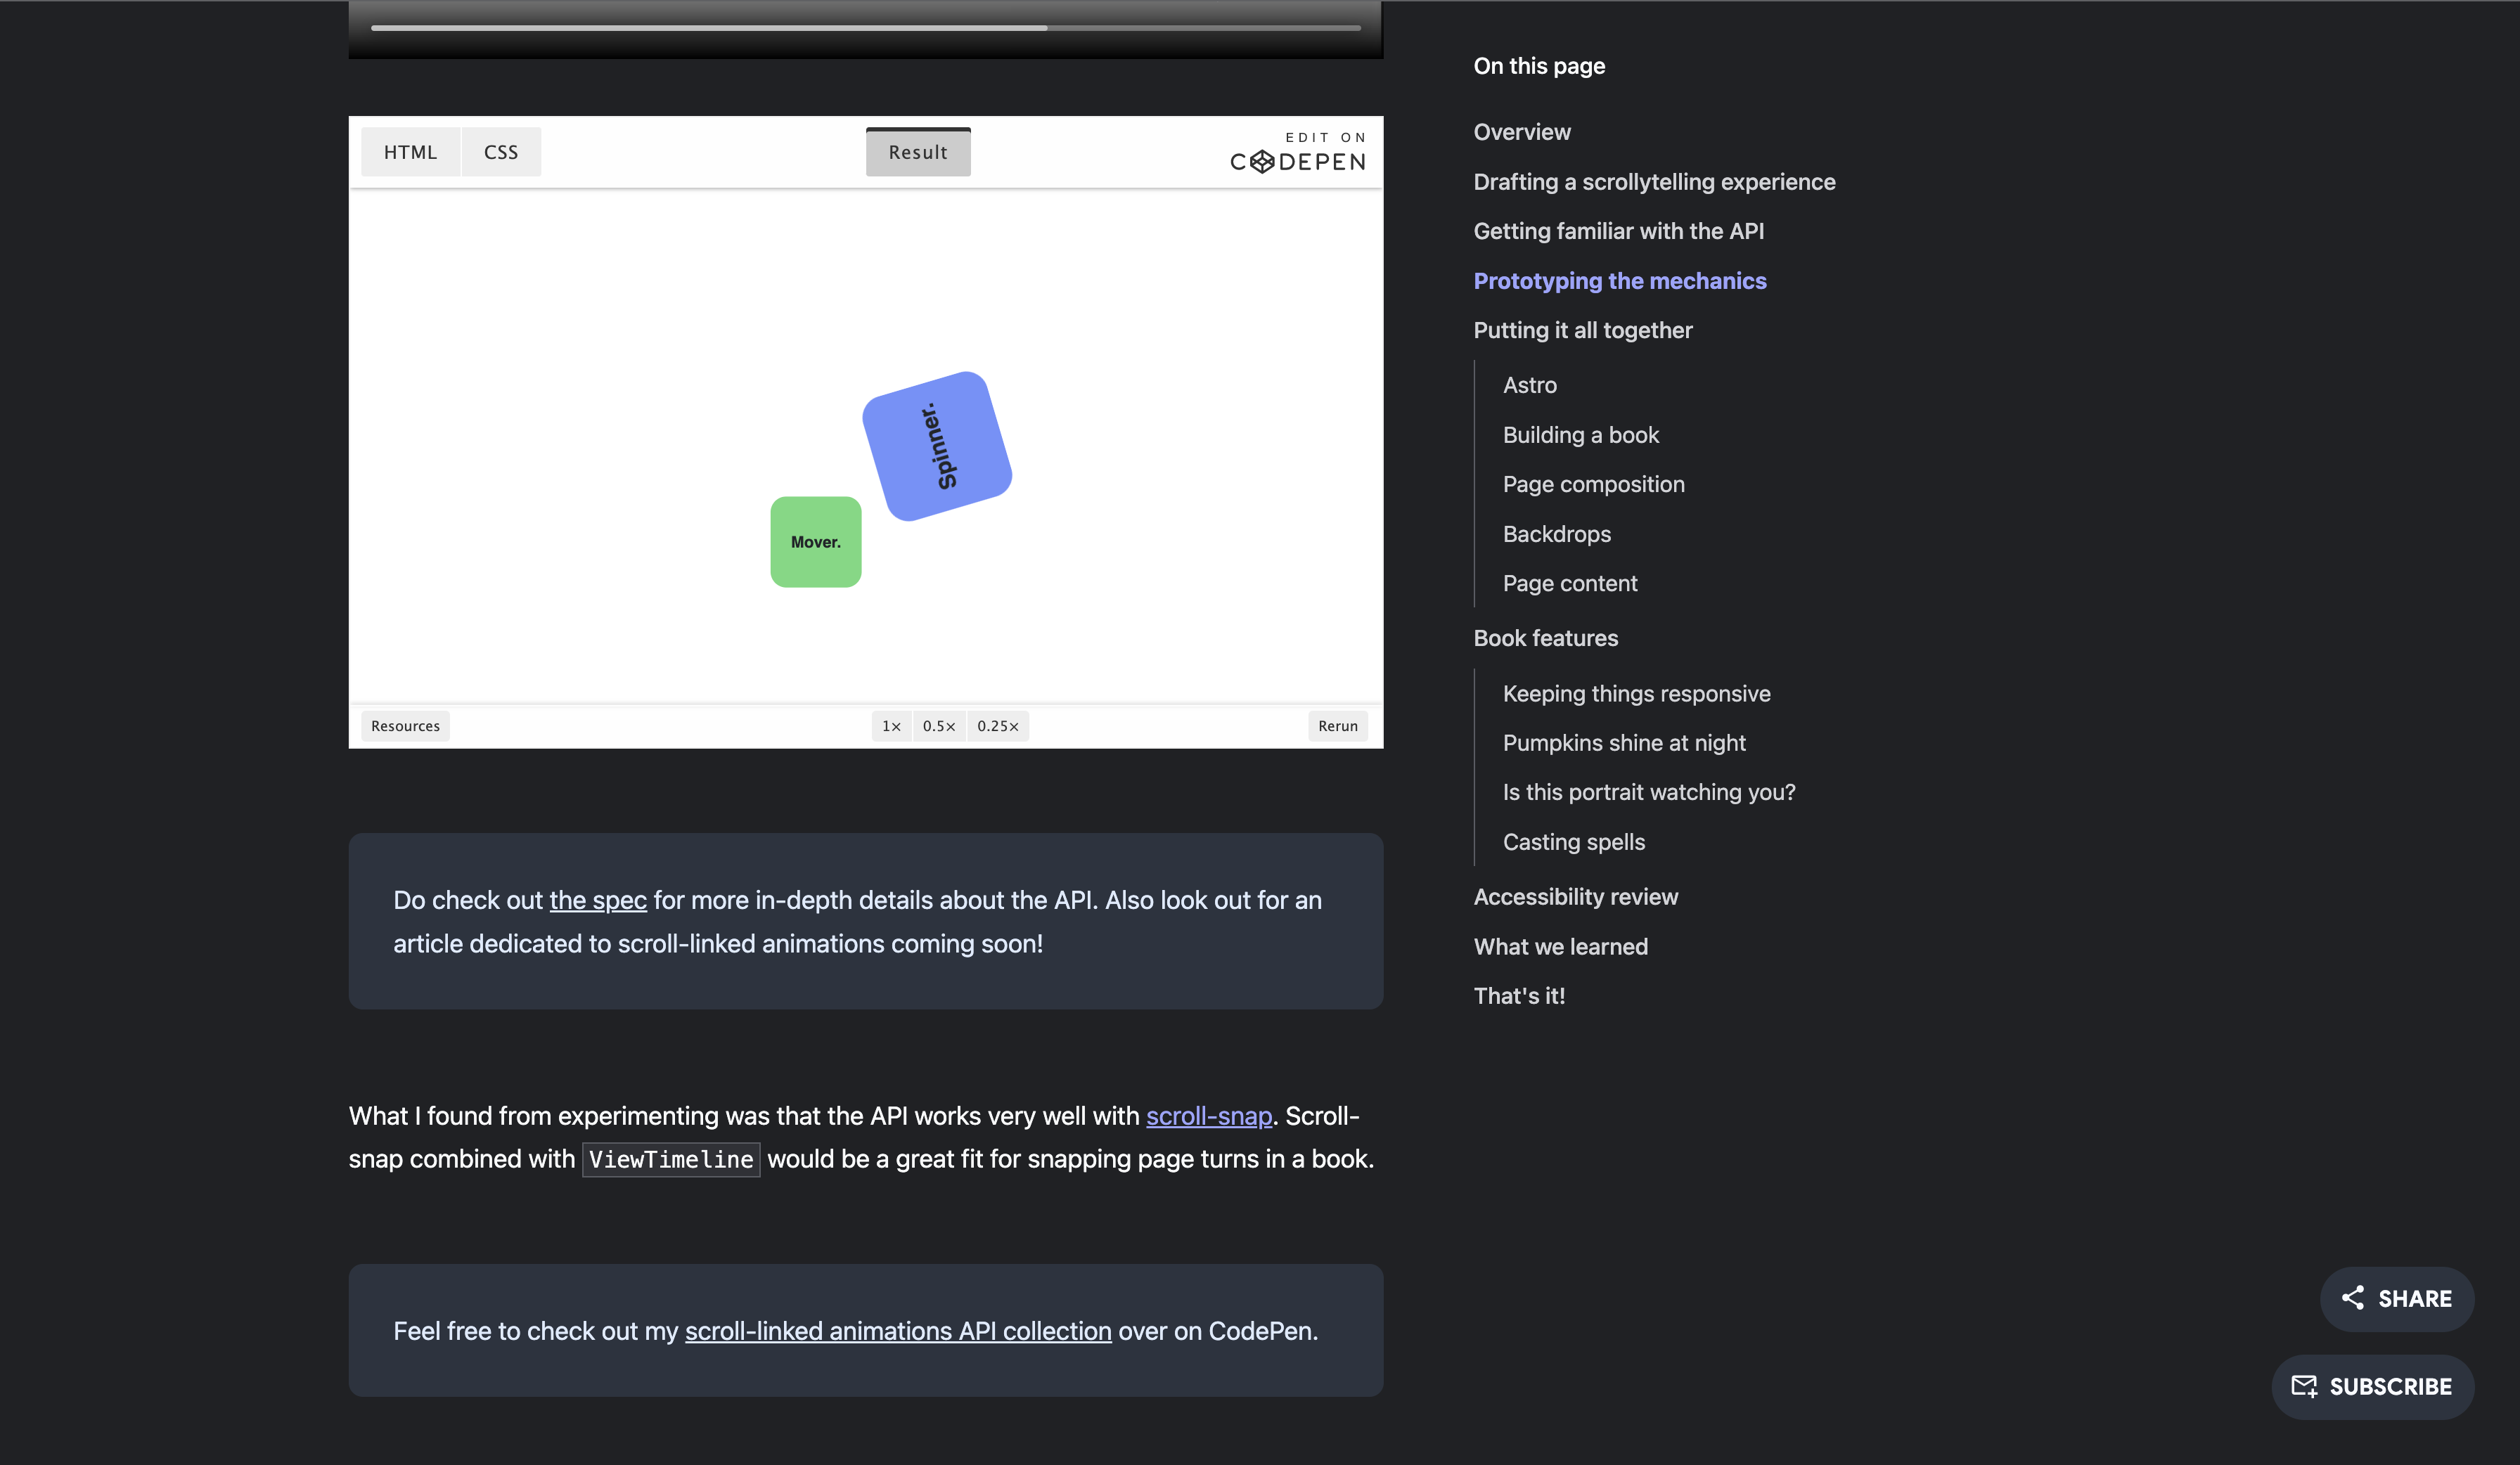2520x1465 pixels.
Task: Go to That's it! section
Action: pos(1520,996)
